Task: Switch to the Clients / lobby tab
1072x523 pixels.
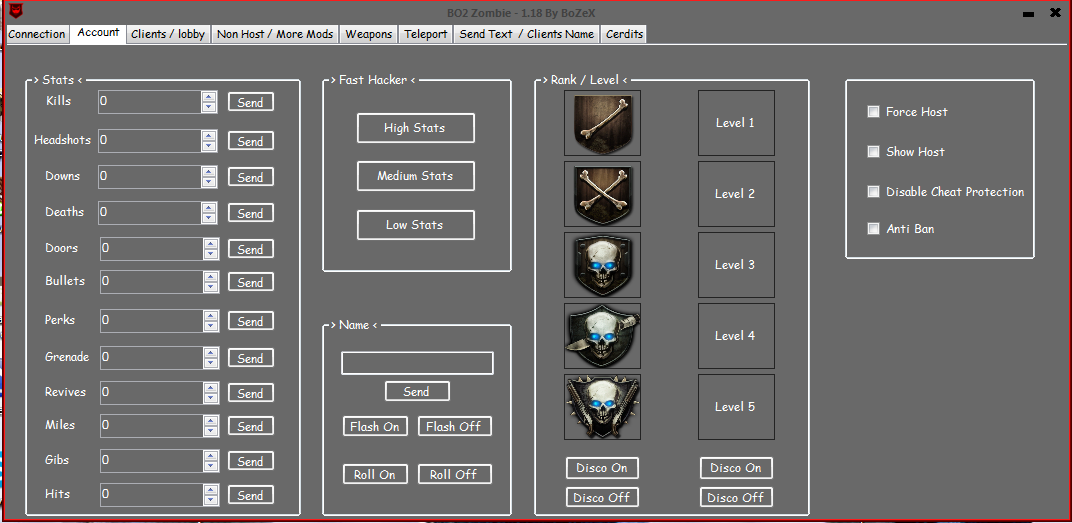Action: 168,34
